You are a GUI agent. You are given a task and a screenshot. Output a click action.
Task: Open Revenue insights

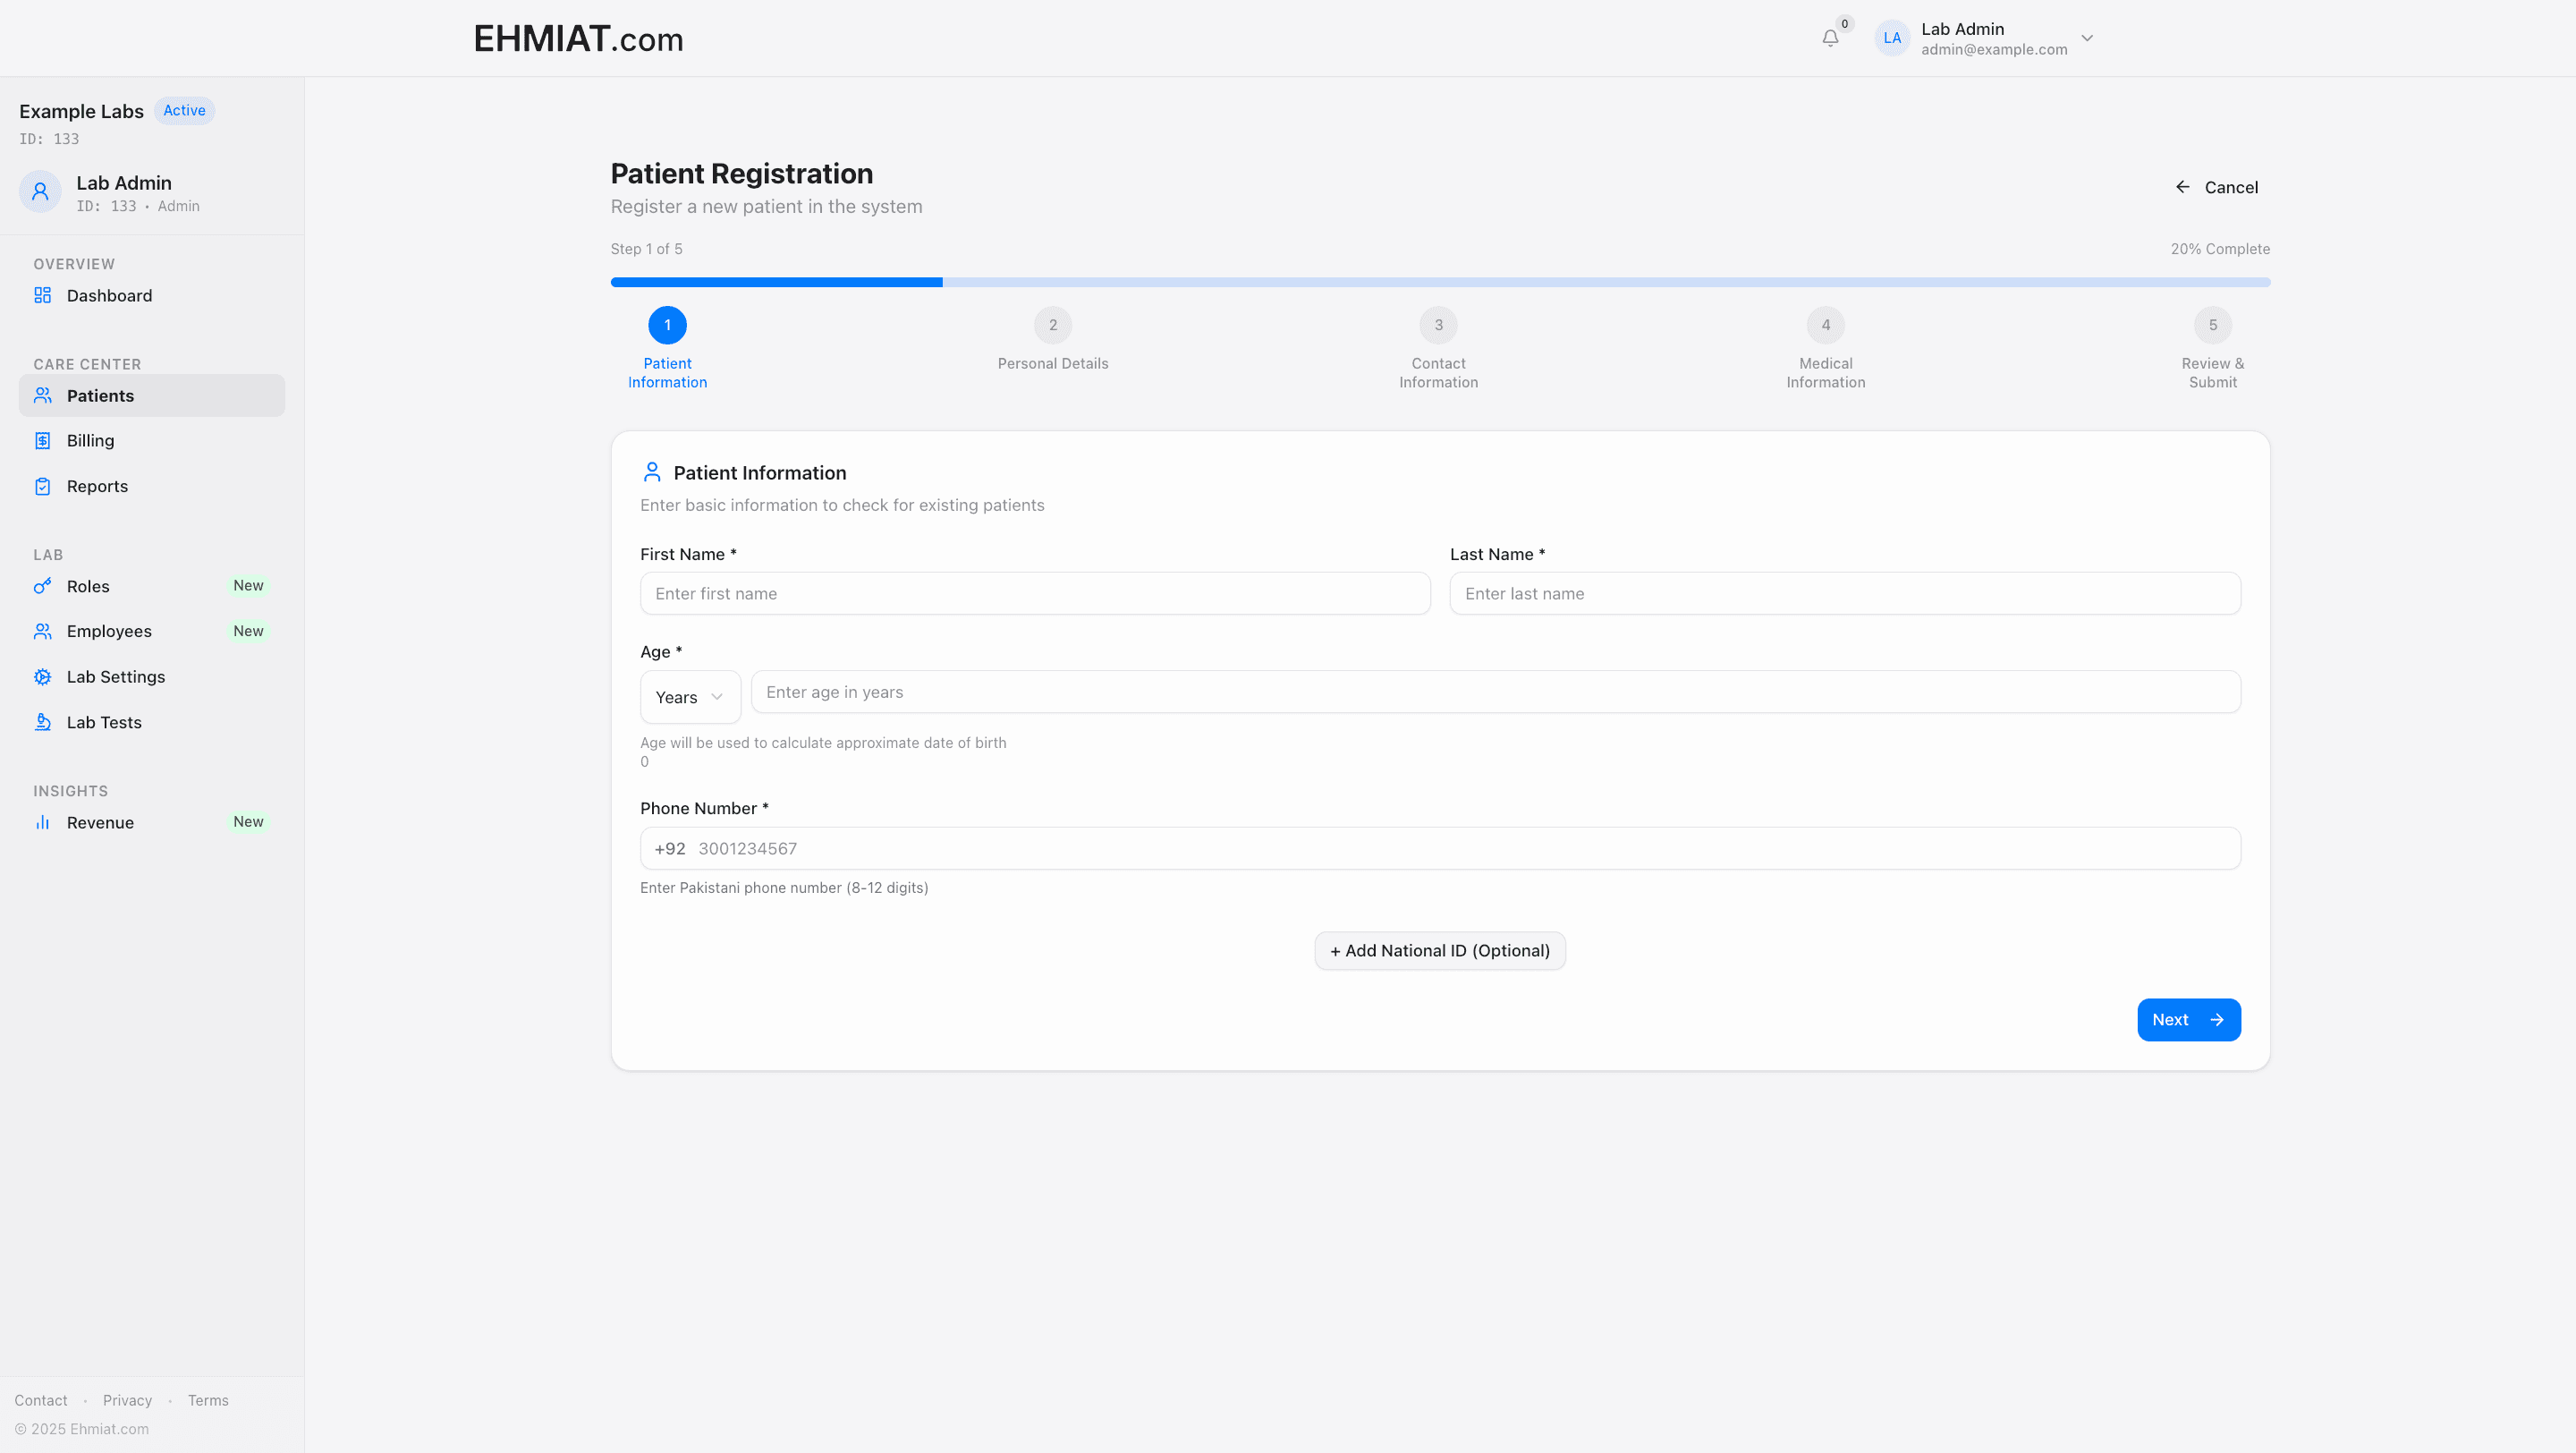(x=152, y=822)
